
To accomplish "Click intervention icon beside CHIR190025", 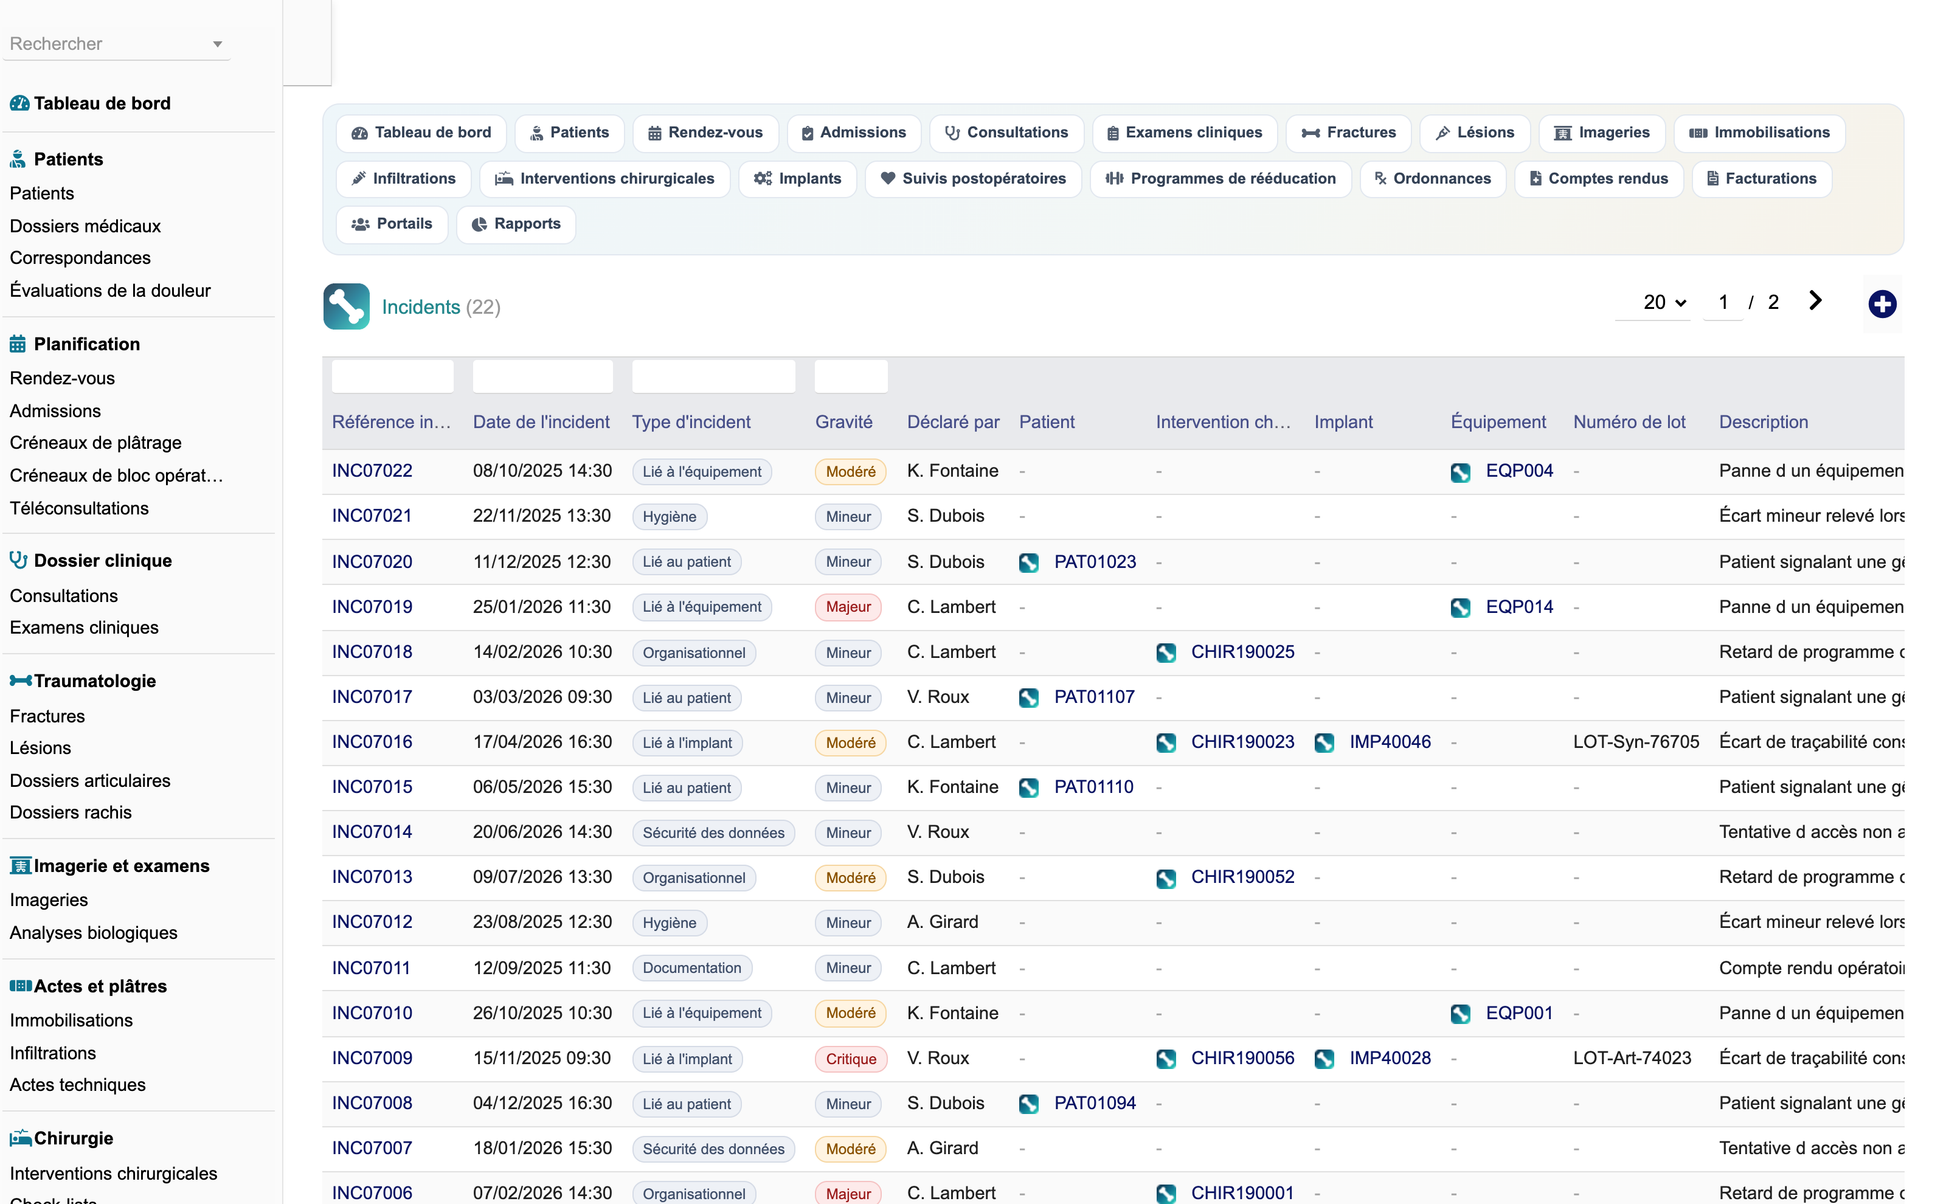I will [x=1166, y=653].
